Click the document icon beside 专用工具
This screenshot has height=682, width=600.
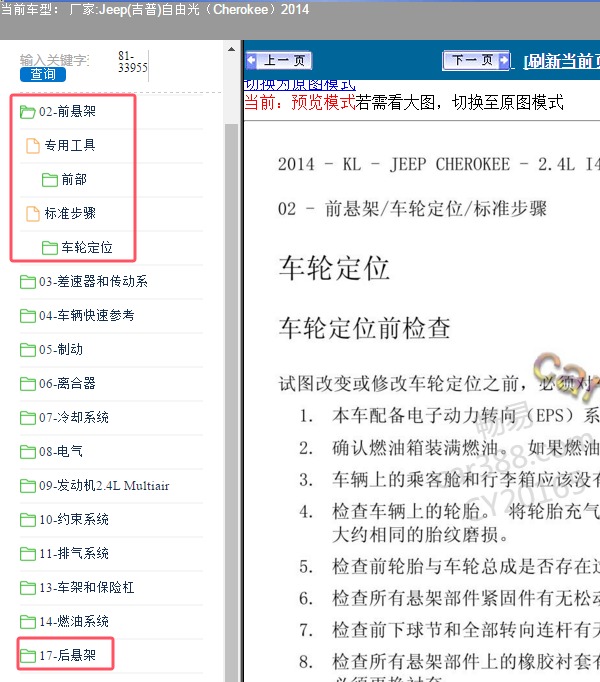(33, 146)
